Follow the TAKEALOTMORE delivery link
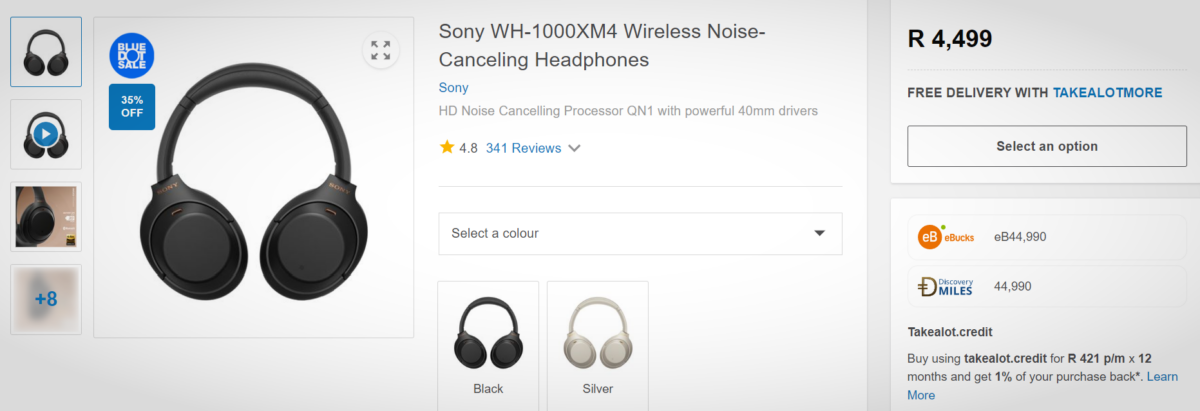The image size is (1200, 411). pos(1107,92)
